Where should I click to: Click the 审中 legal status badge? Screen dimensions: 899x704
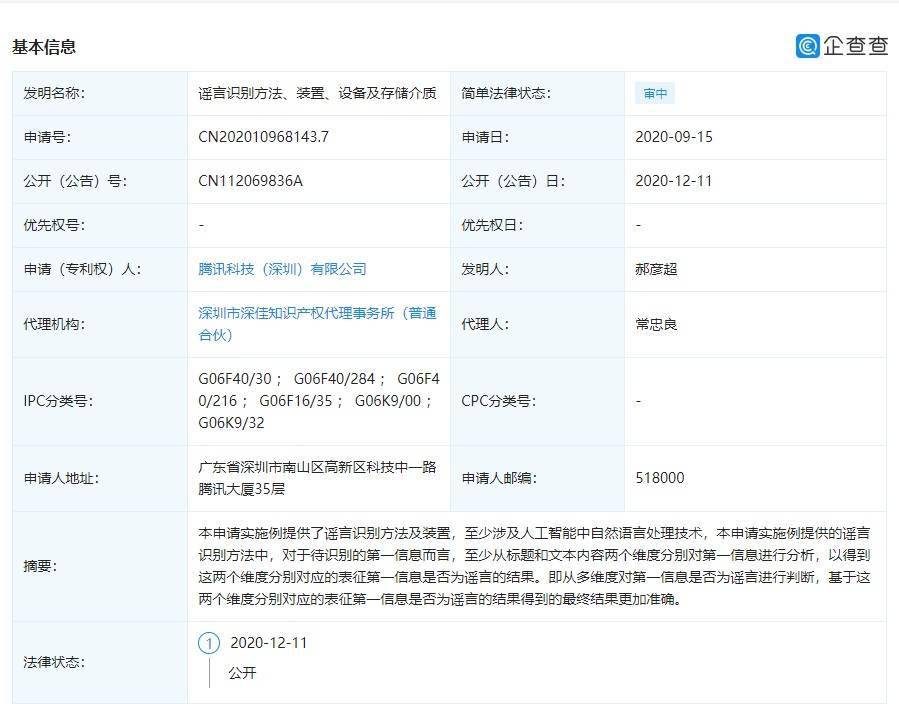tap(655, 93)
